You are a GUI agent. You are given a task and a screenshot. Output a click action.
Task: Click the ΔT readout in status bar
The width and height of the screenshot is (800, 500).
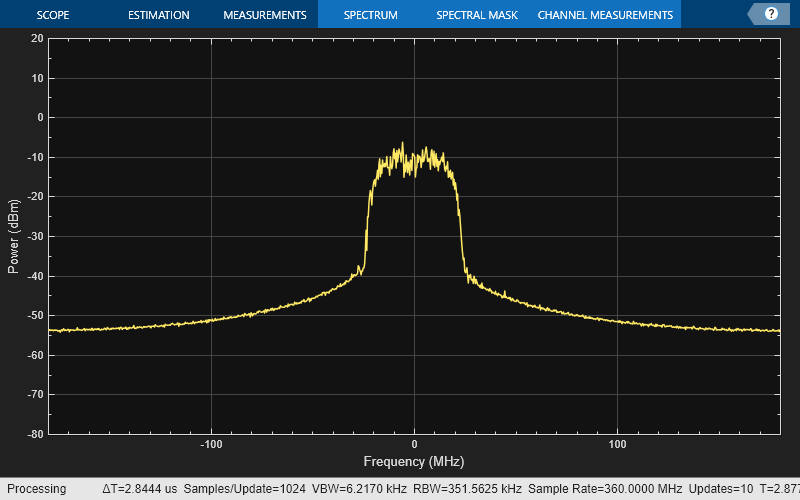140,489
